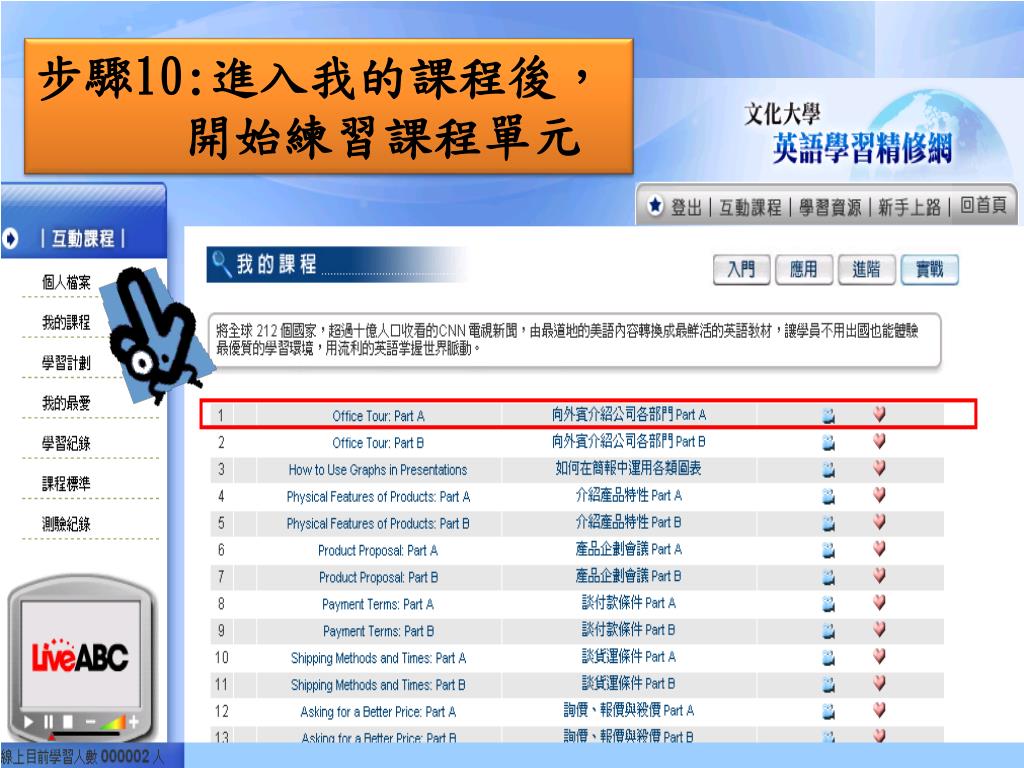Open 我的課程 in sidebar
The image size is (1024, 768).
tap(66, 322)
